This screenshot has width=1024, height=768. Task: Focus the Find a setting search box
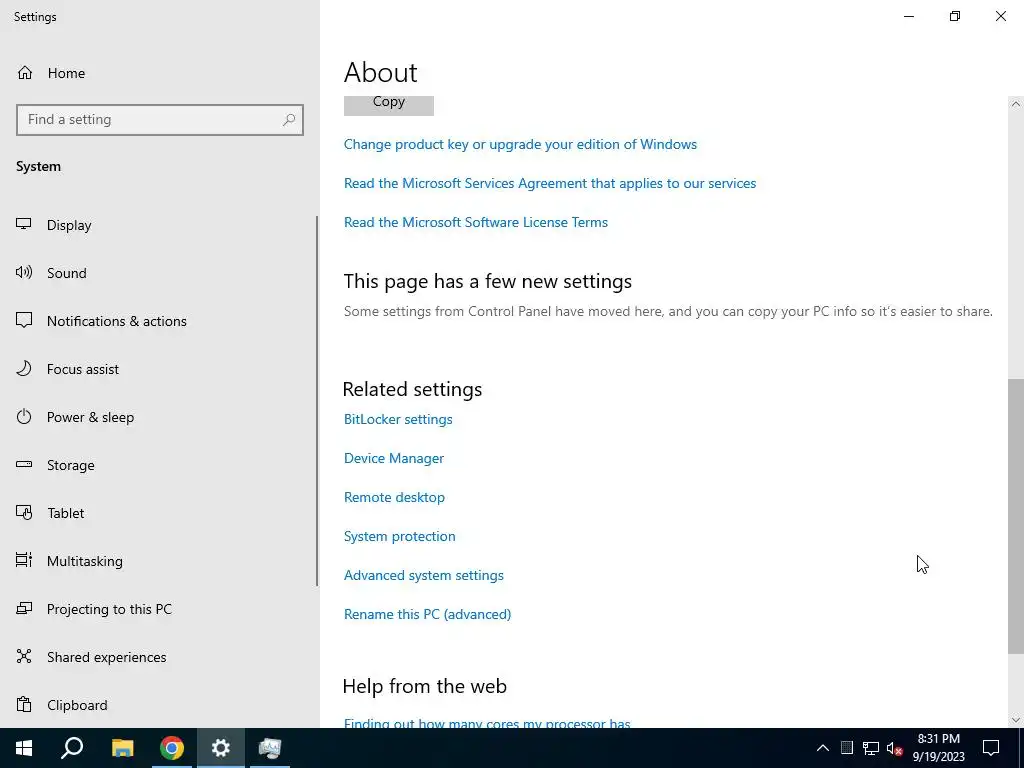coord(160,120)
